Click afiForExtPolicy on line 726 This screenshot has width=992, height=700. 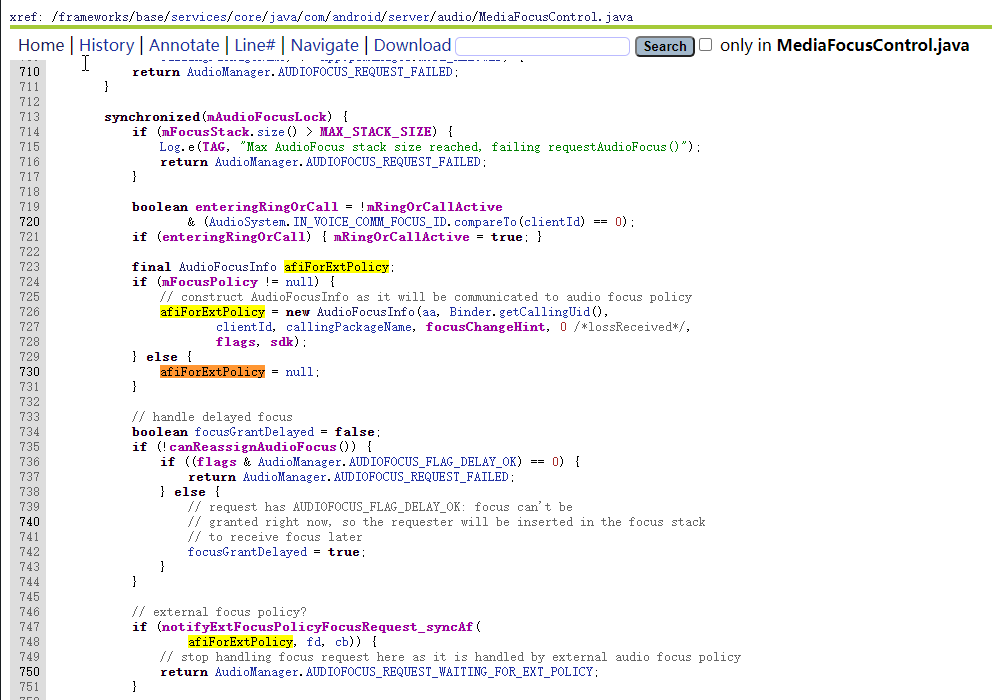coord(213,311)
